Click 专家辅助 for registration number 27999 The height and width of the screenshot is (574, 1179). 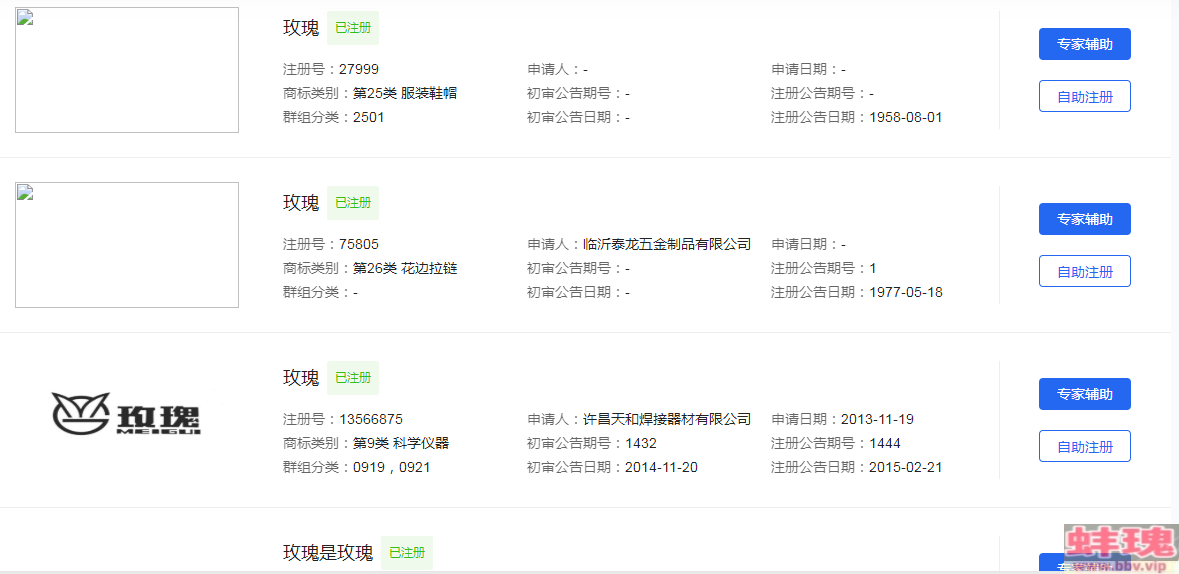(x=1084, y=44)
